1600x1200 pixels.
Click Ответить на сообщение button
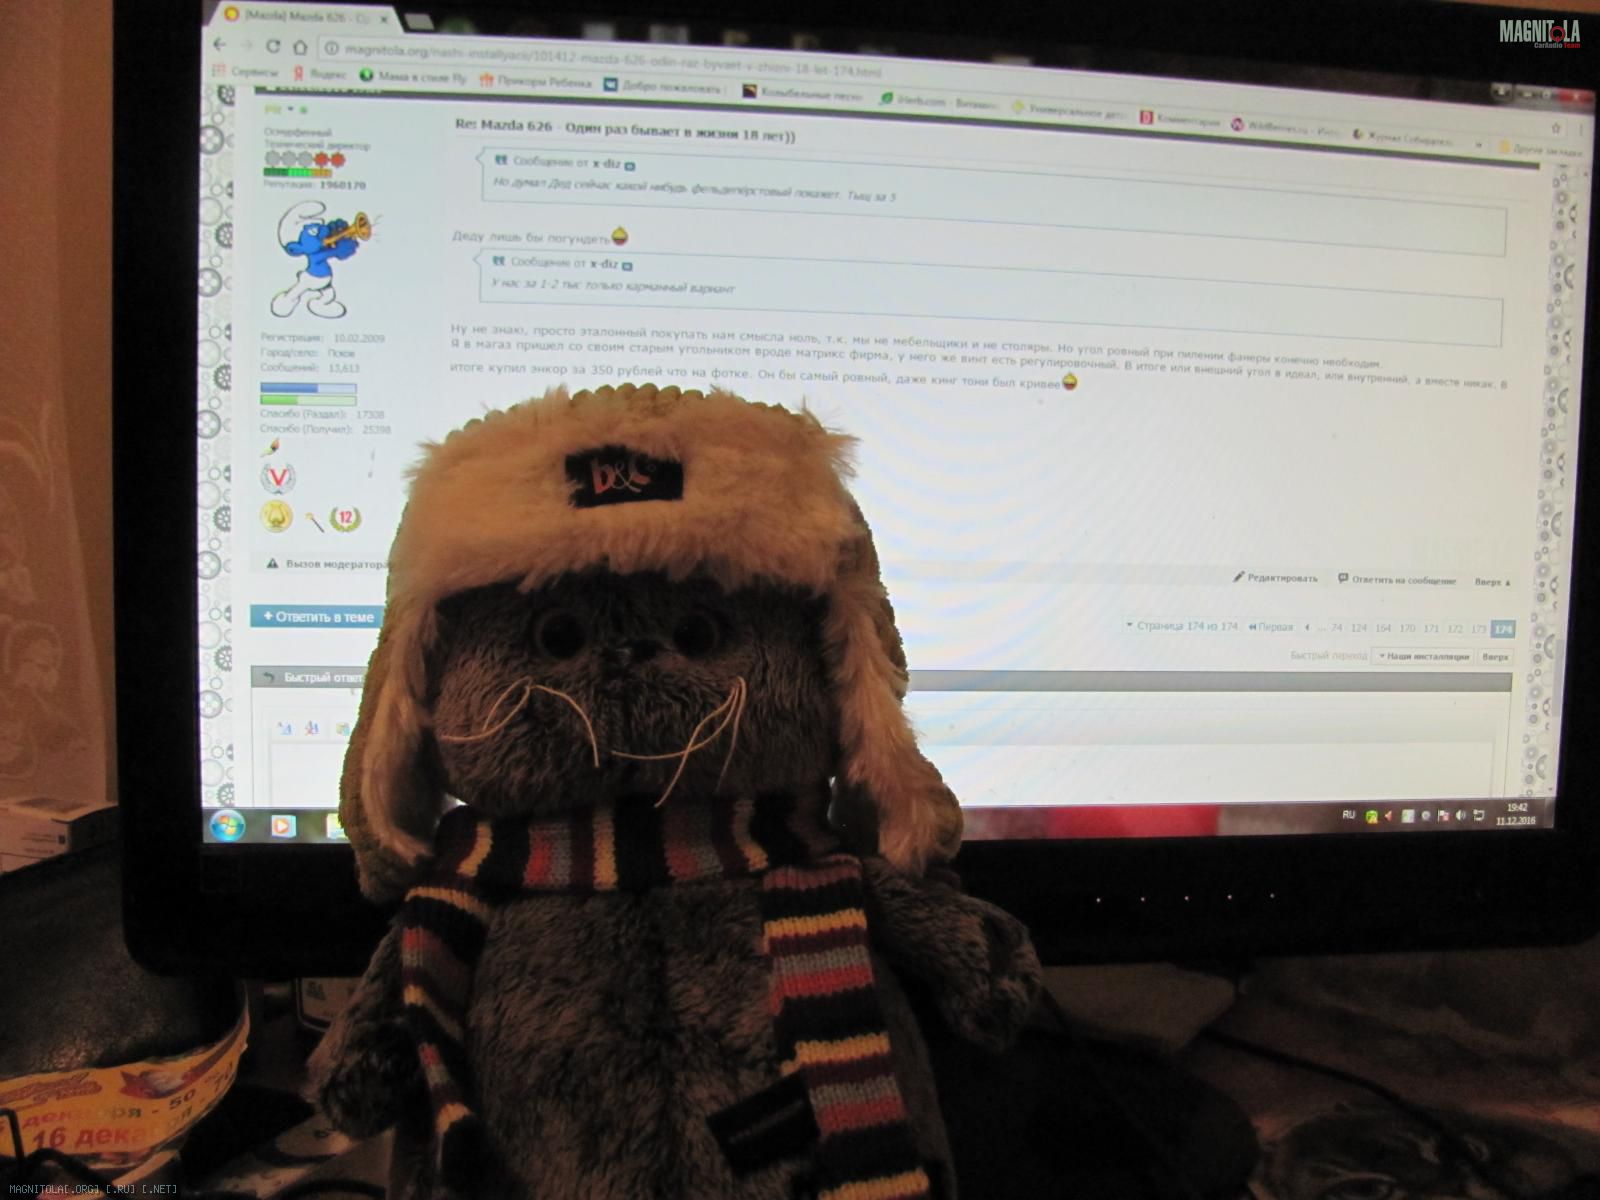click(1397, 580)
